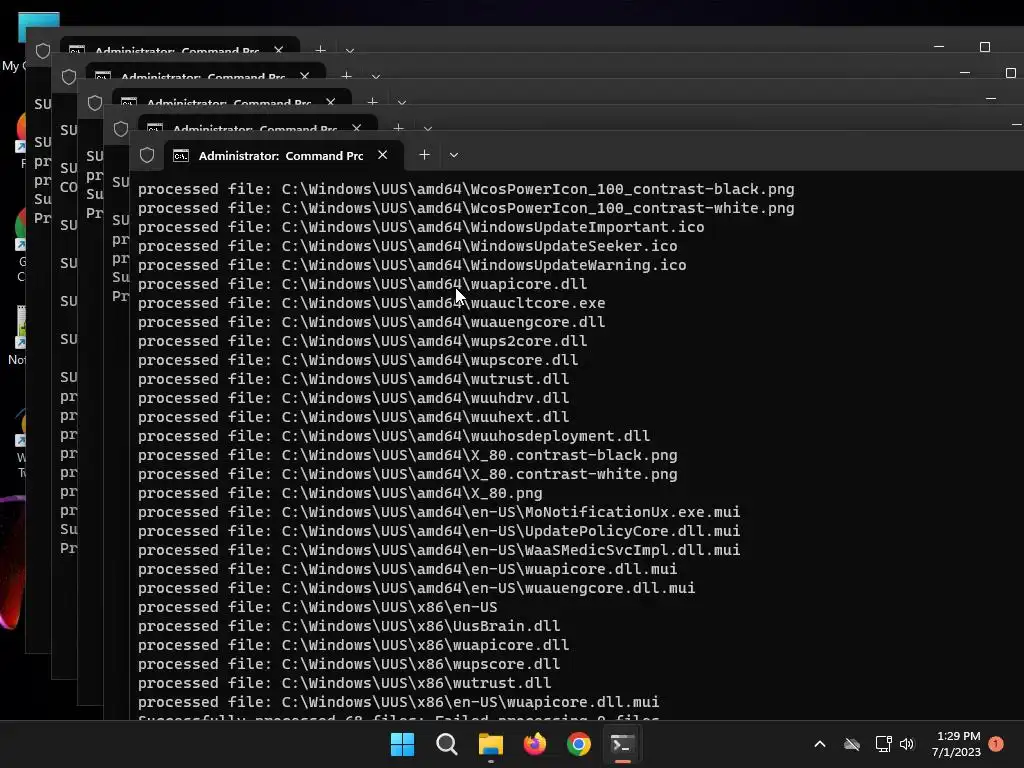Open Google Chrome from the taskbar
This screenshot has height=768, width=1024.
click(579, 744)
